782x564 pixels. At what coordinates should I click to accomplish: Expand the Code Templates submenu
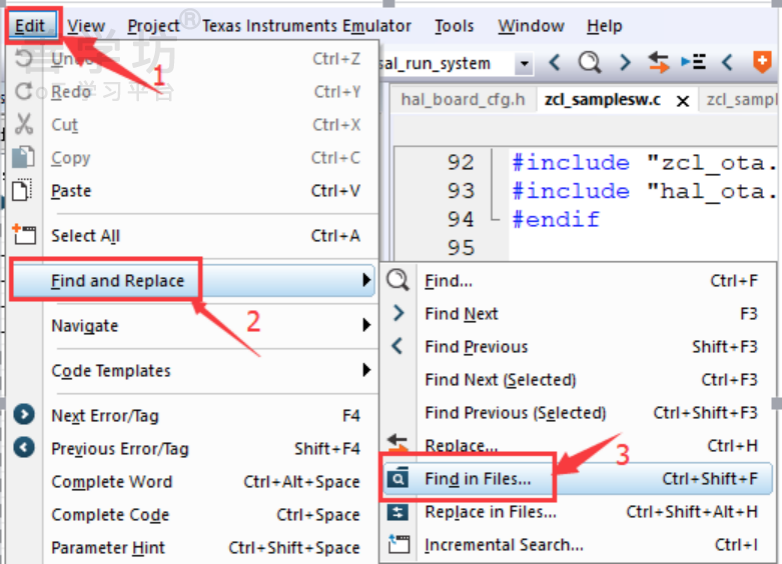tap(209, 371)
